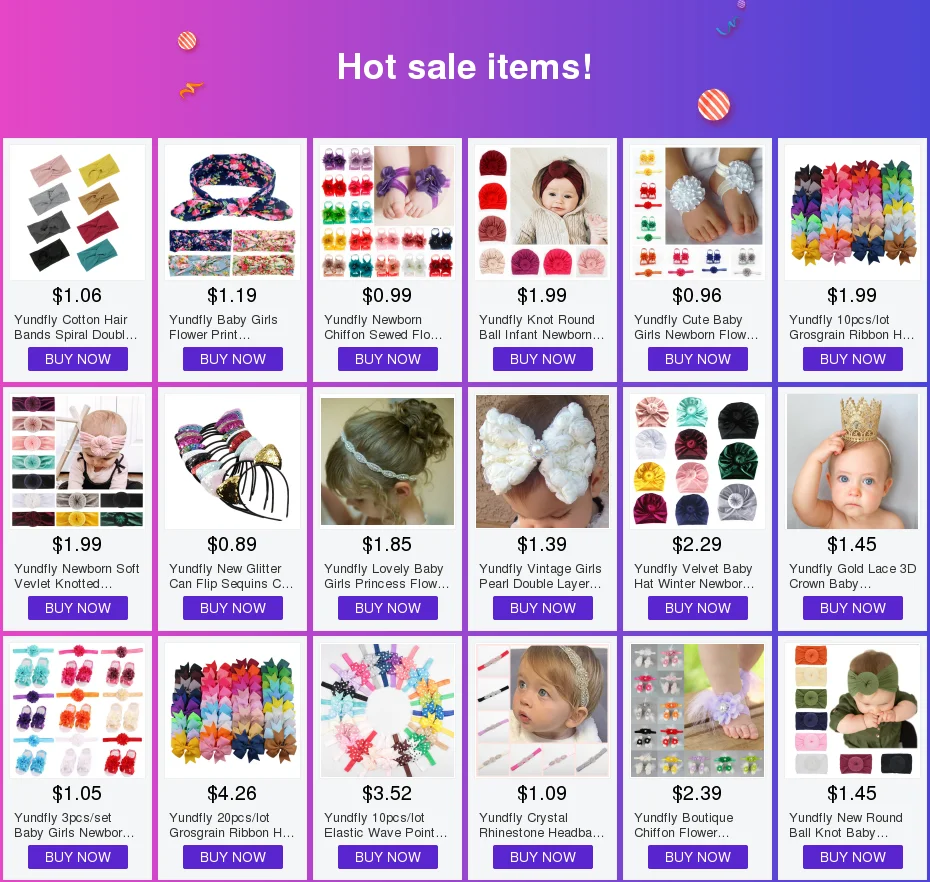The height and width of the screenshot is (882, 930).
Task: Click the velvet baby hats product image
Action: [x=698, y=461]
